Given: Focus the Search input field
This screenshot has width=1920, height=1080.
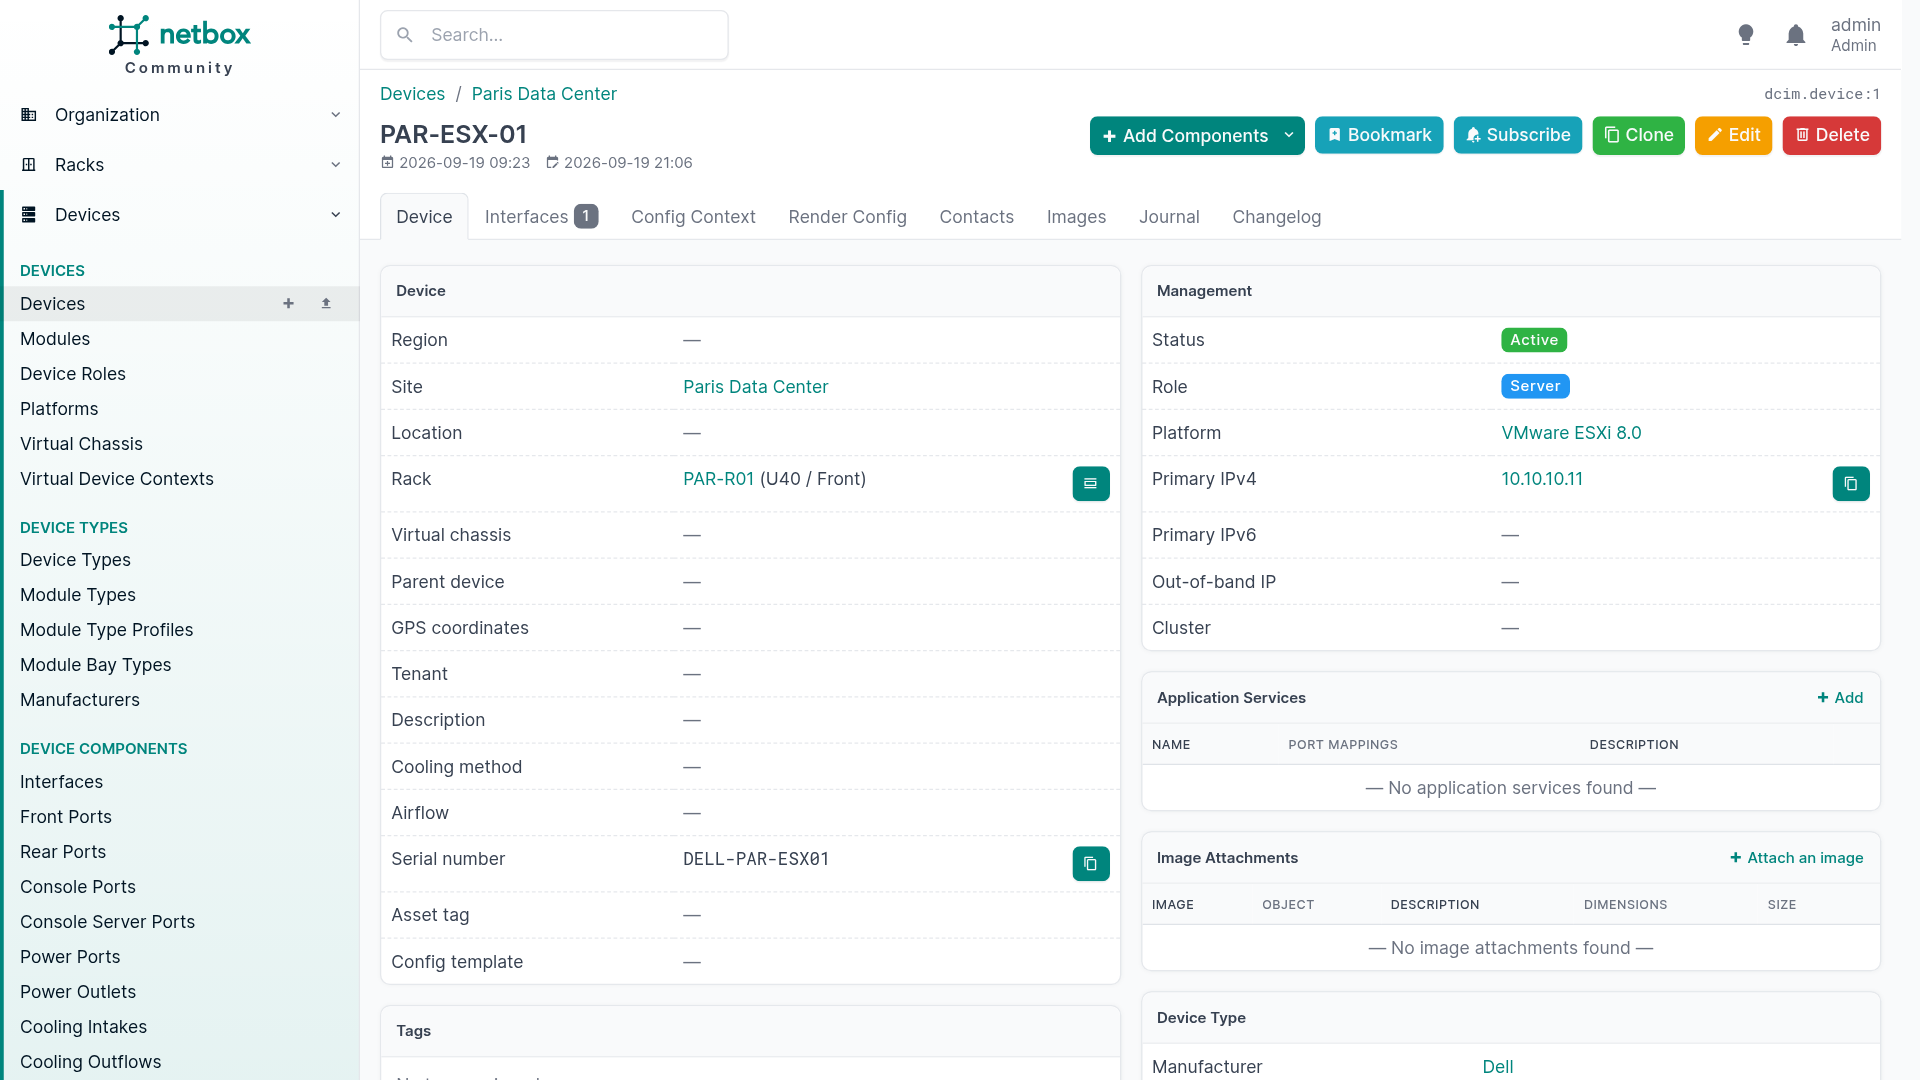Looking at the screenshot, I should point(554,35).
